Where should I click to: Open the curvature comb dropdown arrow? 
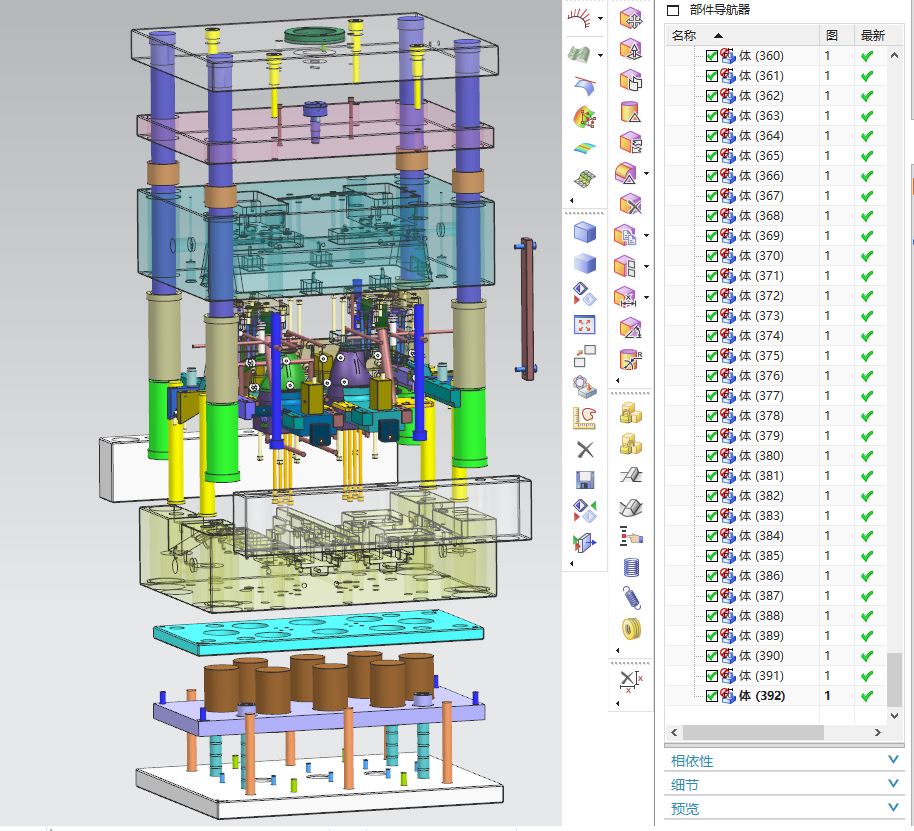tap(600, 19)
